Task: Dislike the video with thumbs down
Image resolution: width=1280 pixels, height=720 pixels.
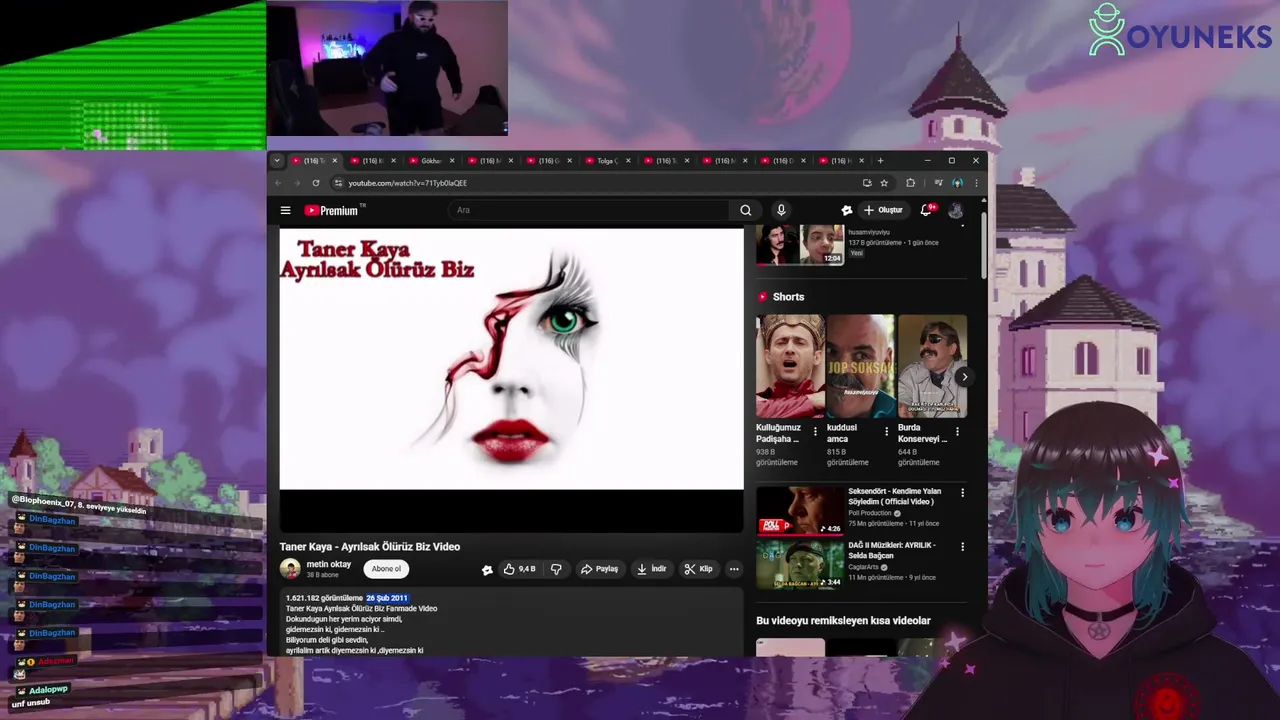Action: [556, 569]
